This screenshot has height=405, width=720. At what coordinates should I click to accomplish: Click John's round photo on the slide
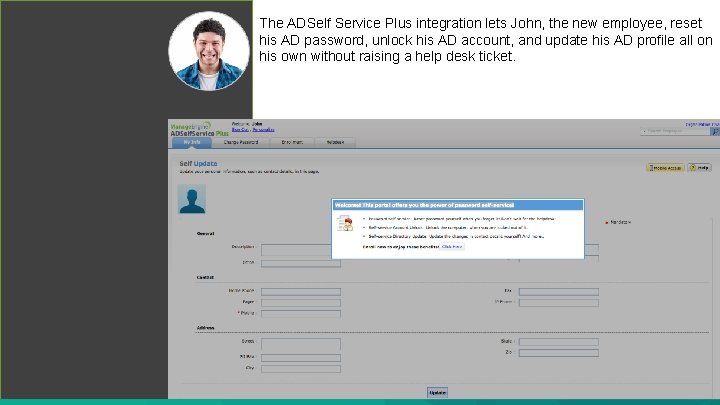click(209, 51)
